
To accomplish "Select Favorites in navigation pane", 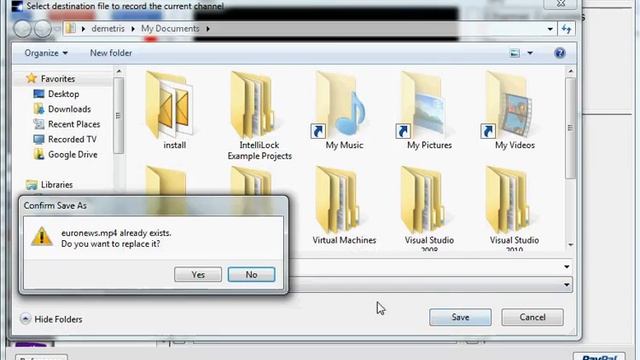I will pyautogui.click(x=58, y=79).
